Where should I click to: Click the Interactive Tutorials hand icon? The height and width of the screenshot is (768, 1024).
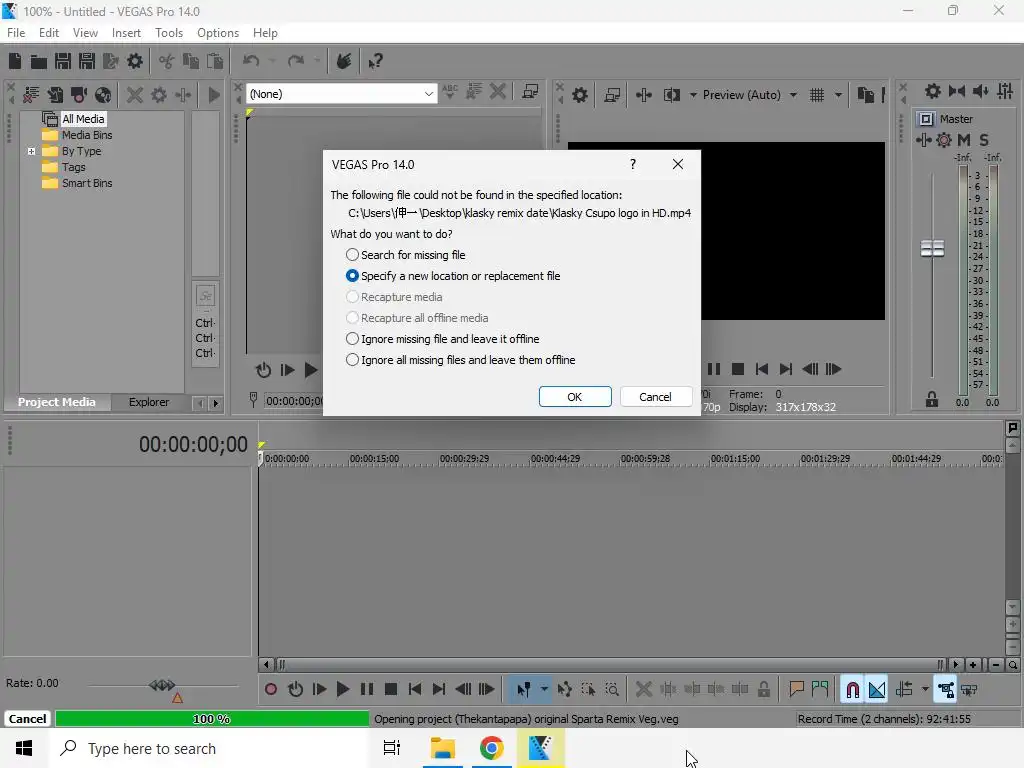point(344,61)
